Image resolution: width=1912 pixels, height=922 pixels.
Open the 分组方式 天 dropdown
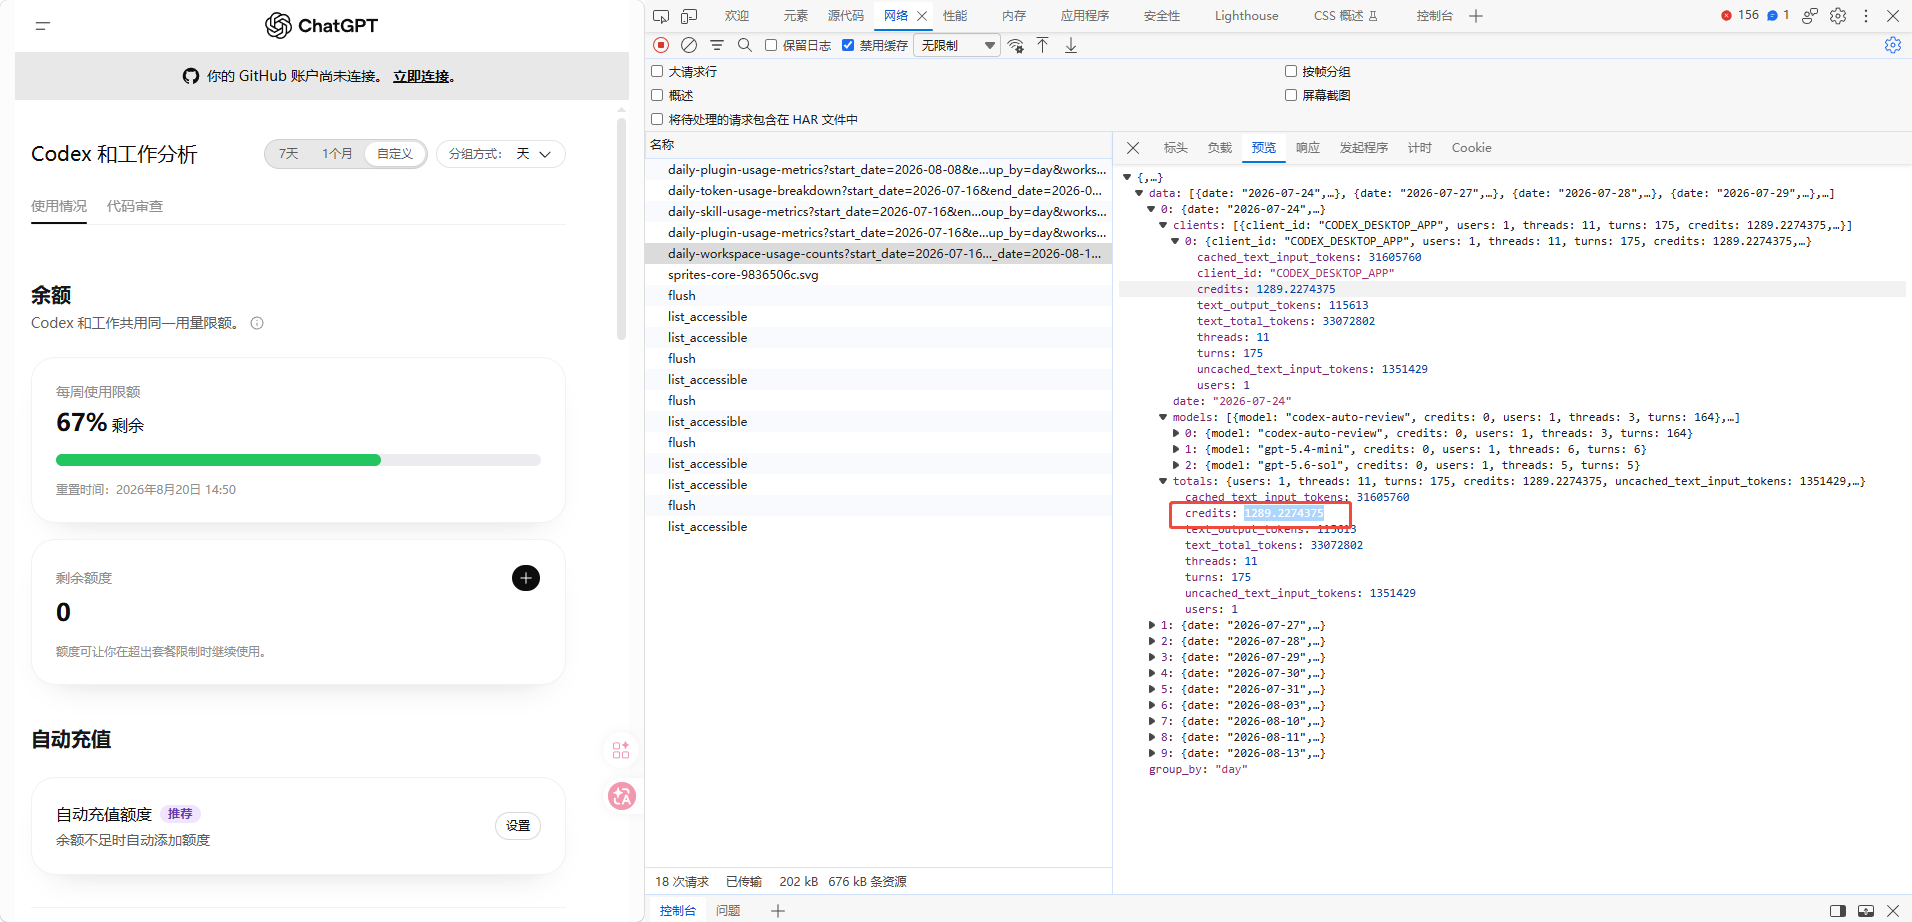pos(501,154)
